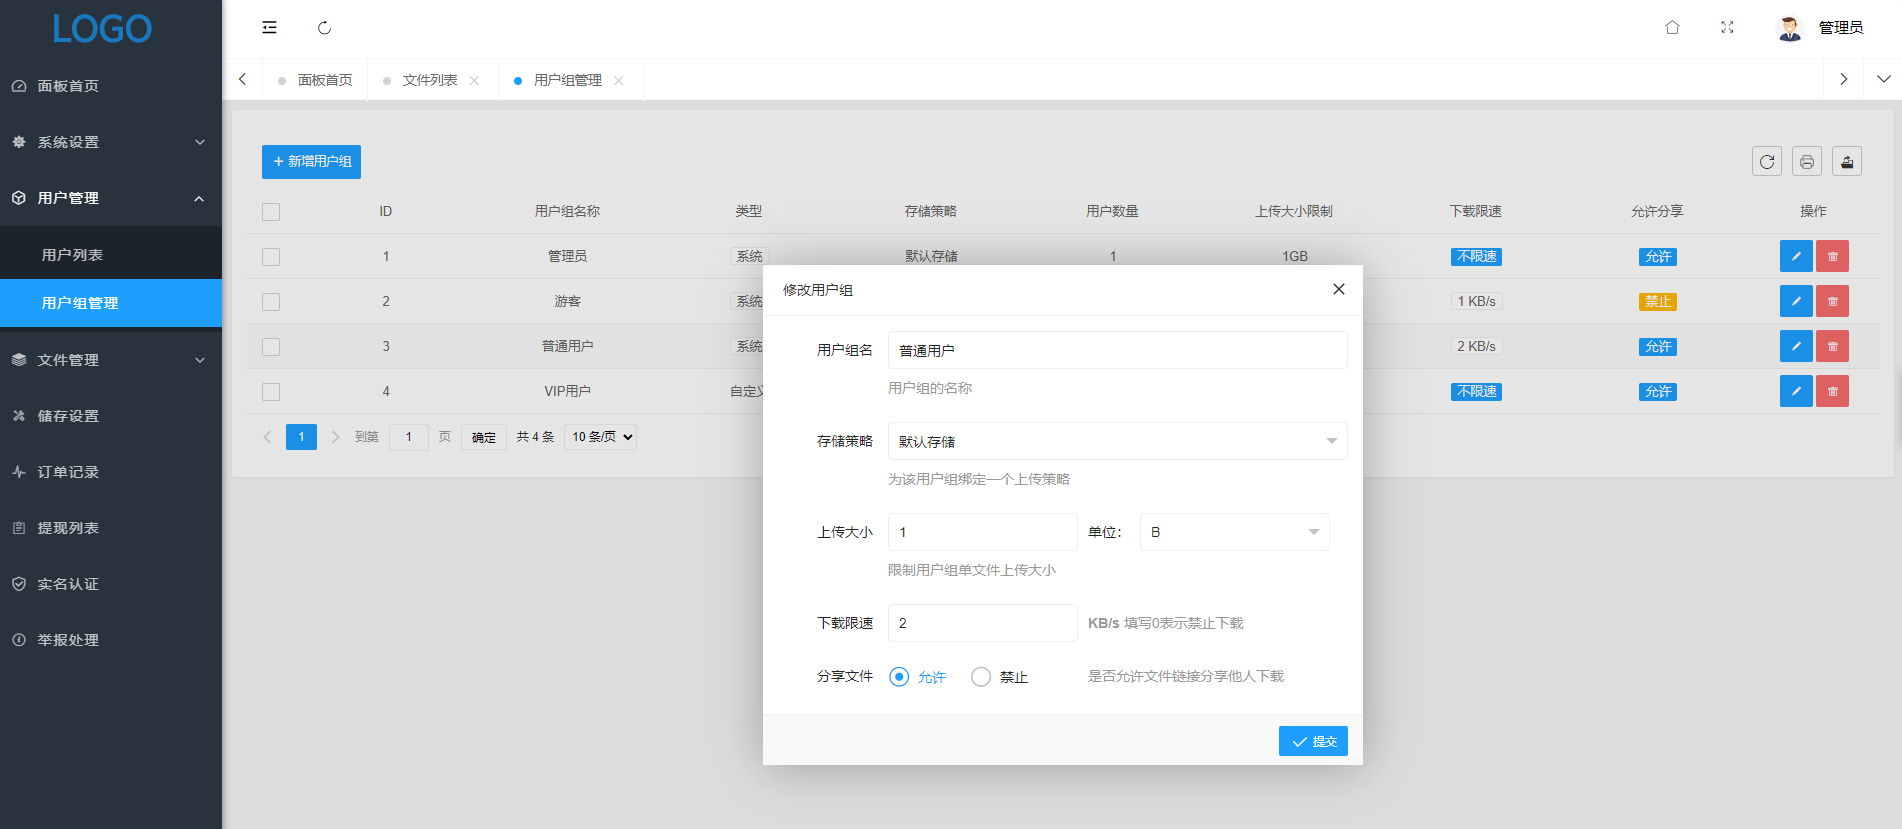The image size is (1902, 829).
Task: Toggle the select-all checkbox in table header
Action: [271, 212]
